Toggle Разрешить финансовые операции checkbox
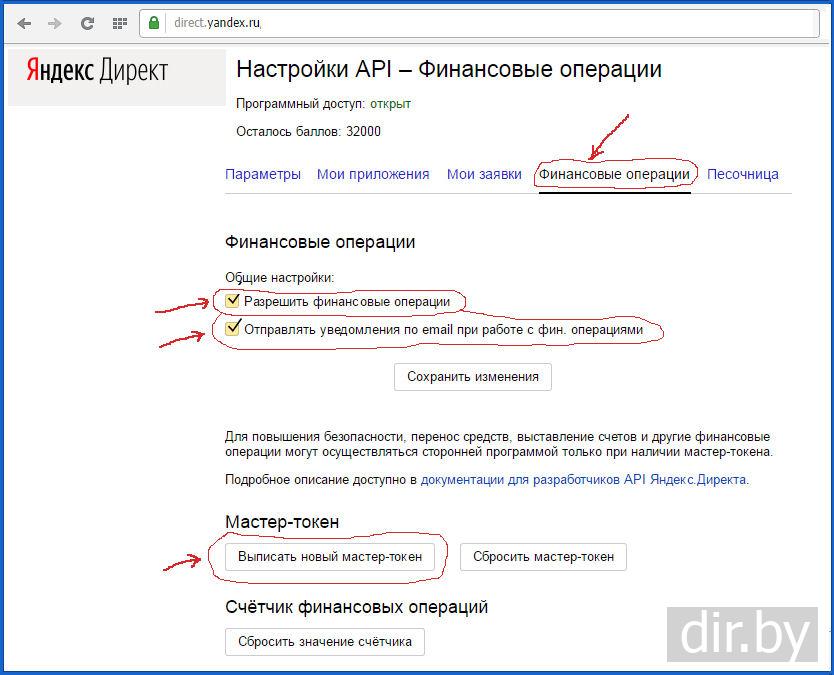834x675 pixels. (232, 301)
